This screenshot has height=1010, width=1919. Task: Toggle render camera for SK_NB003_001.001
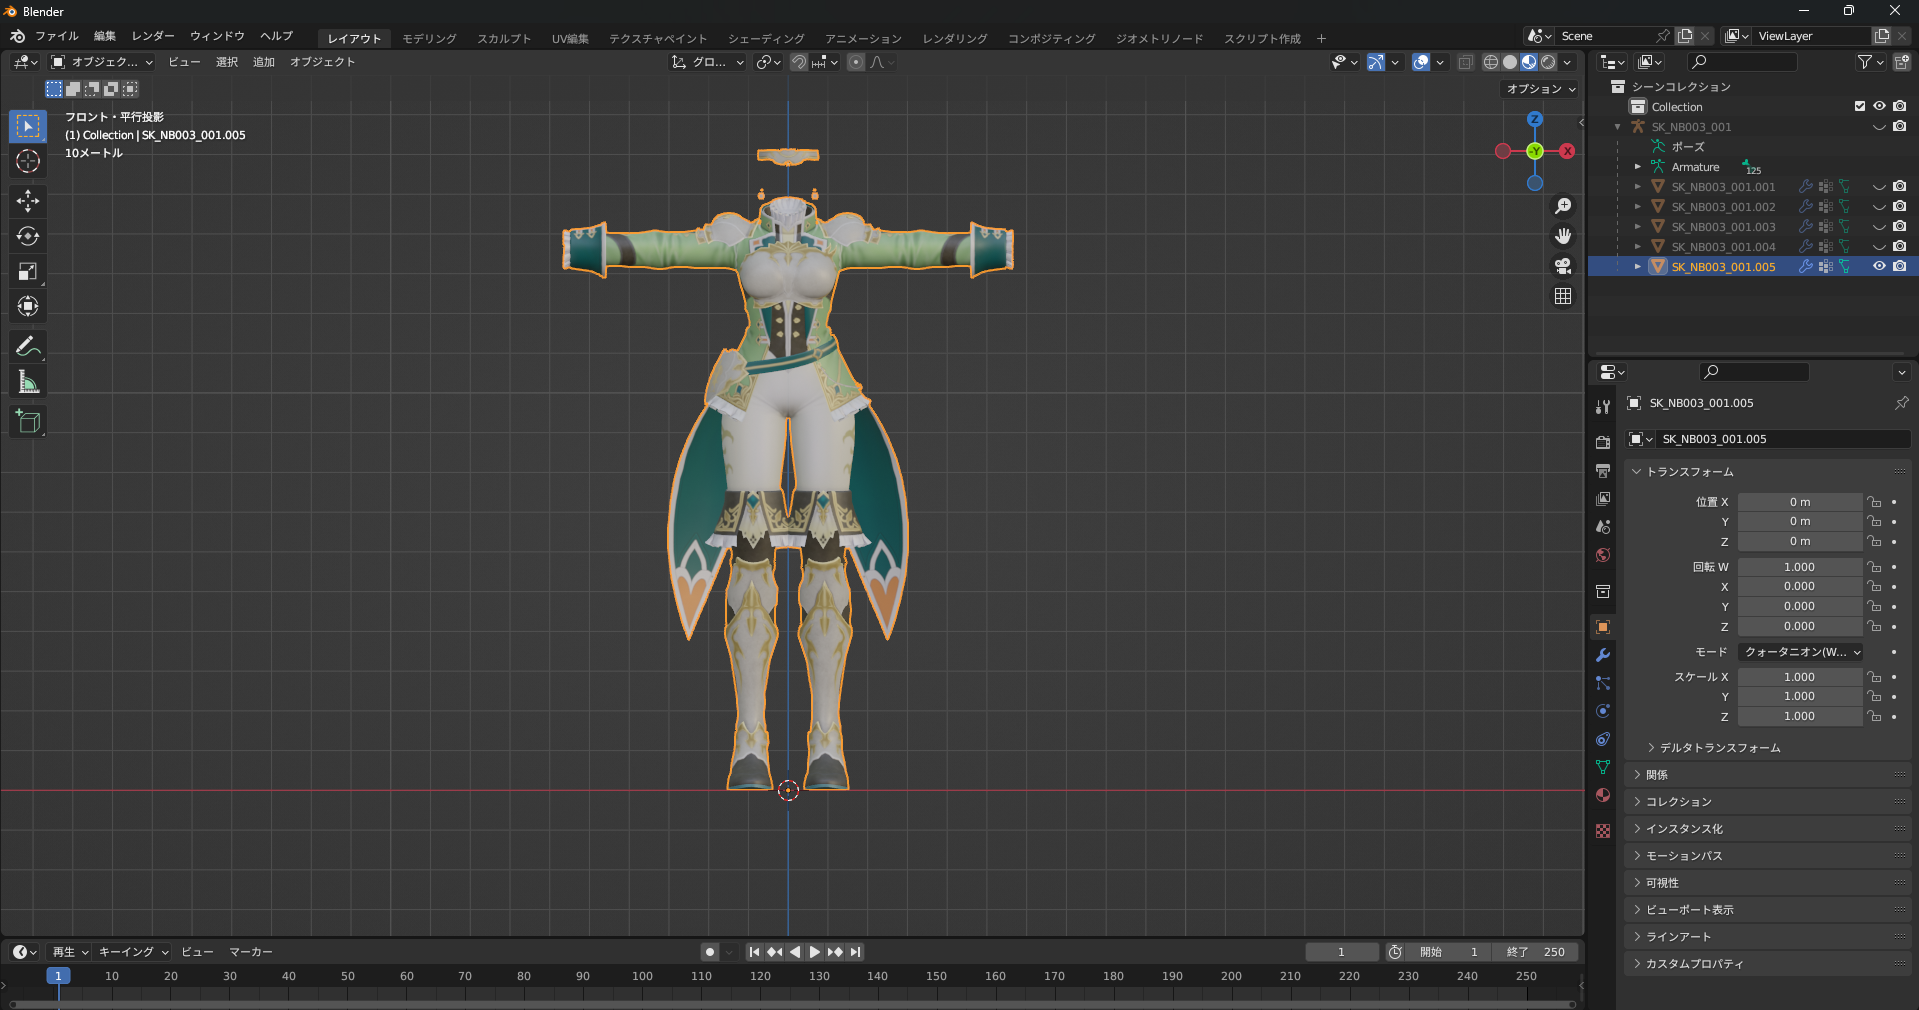tap(1899, 186)
